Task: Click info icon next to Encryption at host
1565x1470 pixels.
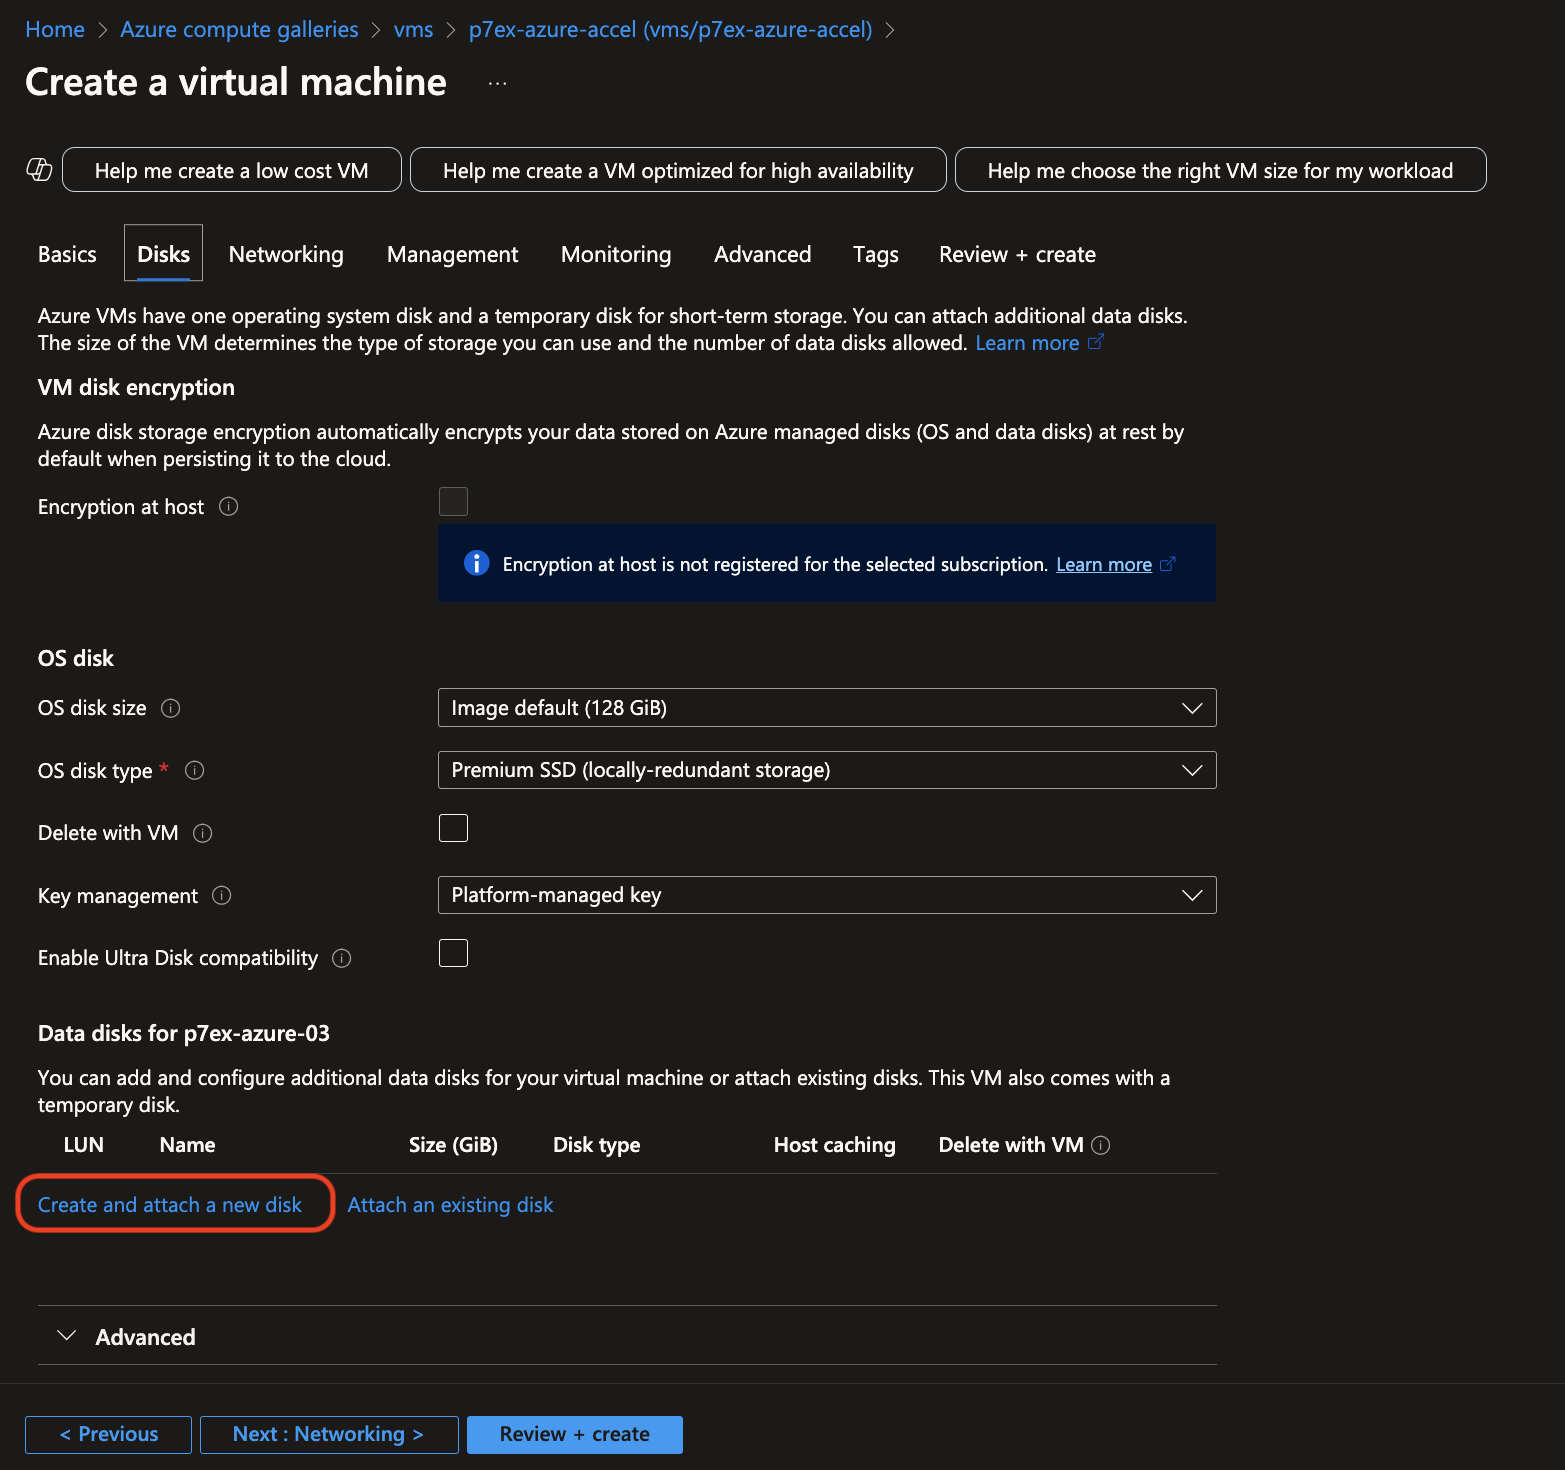Action: coord(228,507)
